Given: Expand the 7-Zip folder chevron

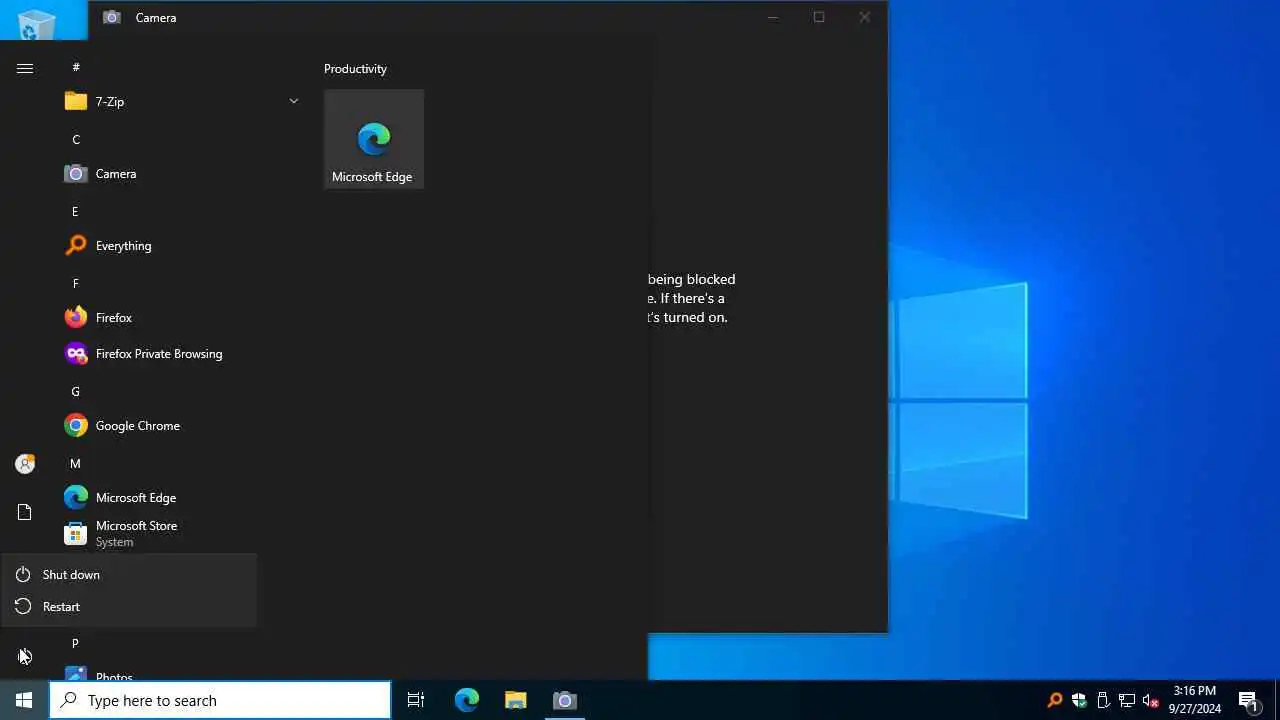Looking at the screenshot, I should pos(293,101).
